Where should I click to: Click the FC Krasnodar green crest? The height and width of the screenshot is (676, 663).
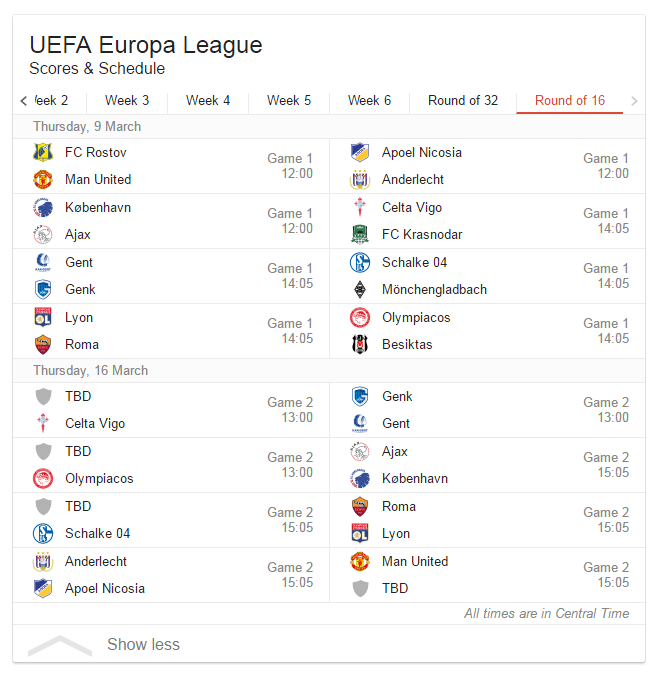pyautogui.click(x=360, y=235)
